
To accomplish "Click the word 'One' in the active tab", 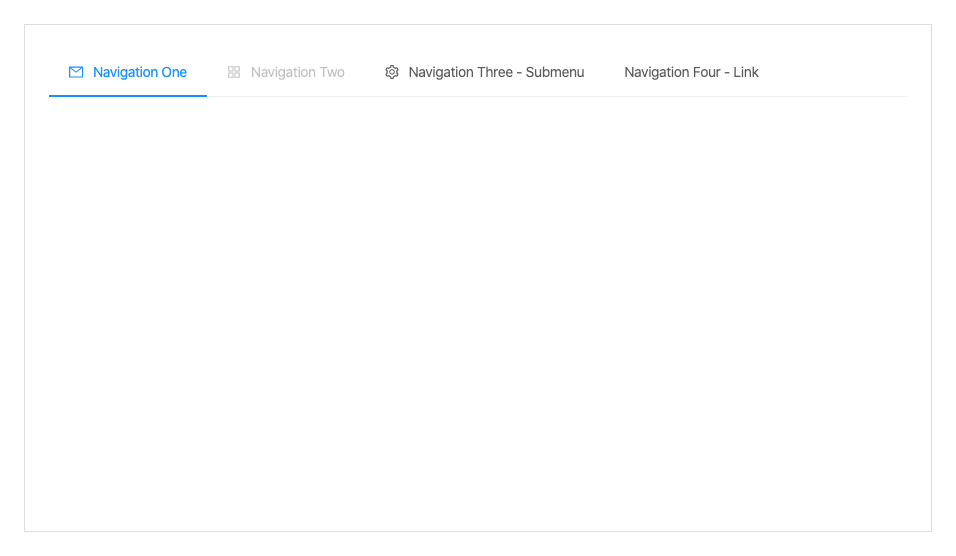I will click(x=174, y=72).
